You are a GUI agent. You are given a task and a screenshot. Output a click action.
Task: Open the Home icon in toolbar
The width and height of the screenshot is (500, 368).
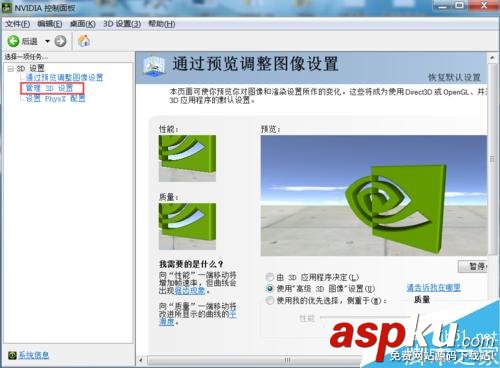[84, 41]
